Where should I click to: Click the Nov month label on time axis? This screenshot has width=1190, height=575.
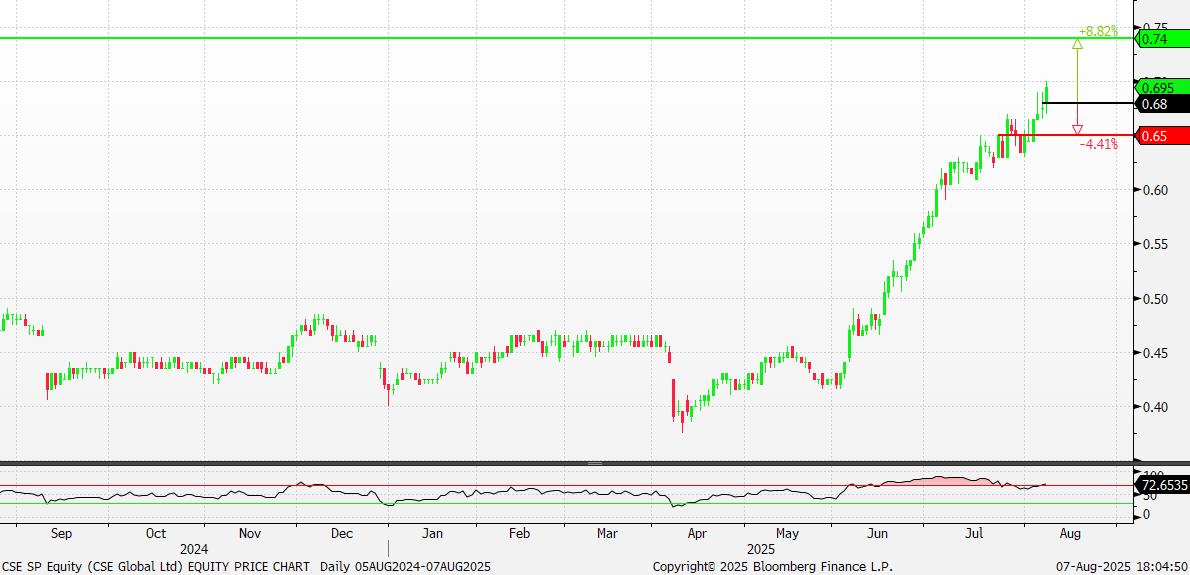pos(250,533)
